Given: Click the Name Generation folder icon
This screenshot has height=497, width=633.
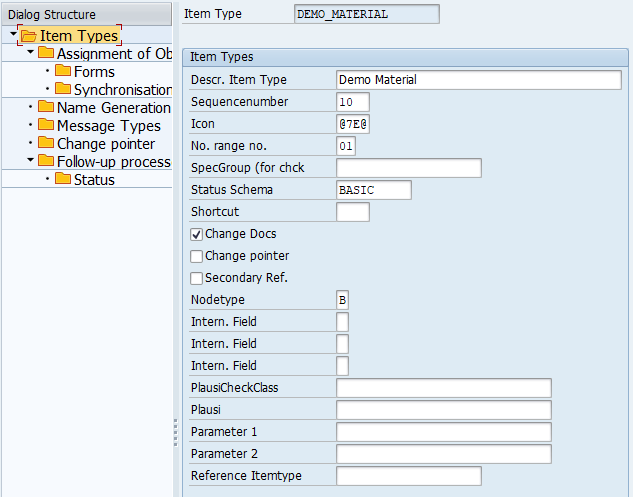Looking at the screenshot, I should point(46,108).
